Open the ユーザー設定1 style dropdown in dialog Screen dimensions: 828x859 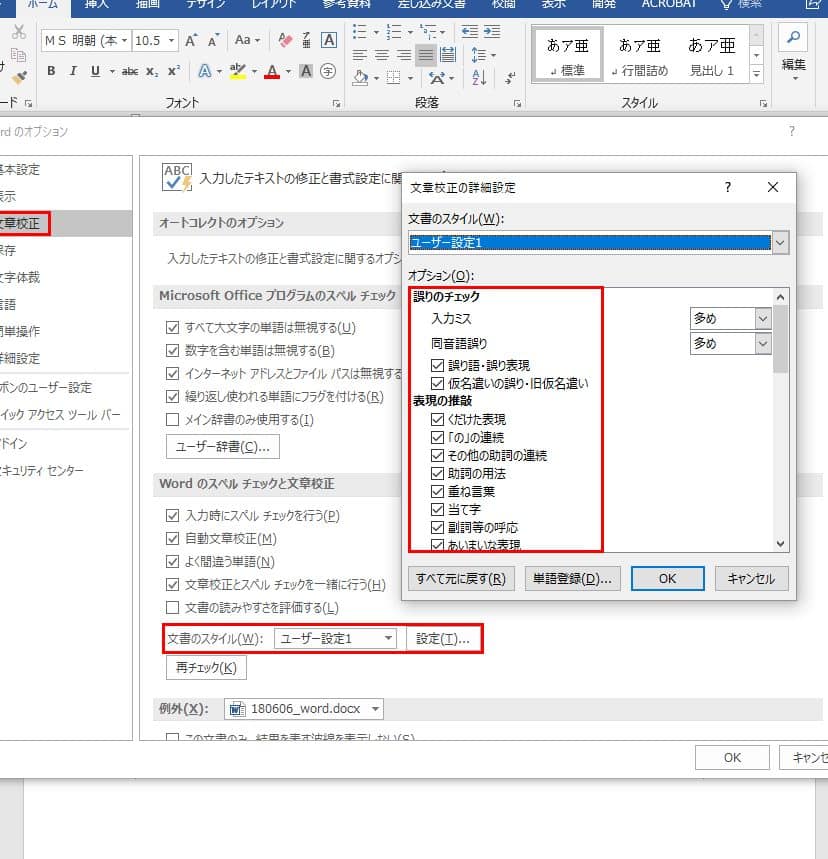tap(780, 242)
